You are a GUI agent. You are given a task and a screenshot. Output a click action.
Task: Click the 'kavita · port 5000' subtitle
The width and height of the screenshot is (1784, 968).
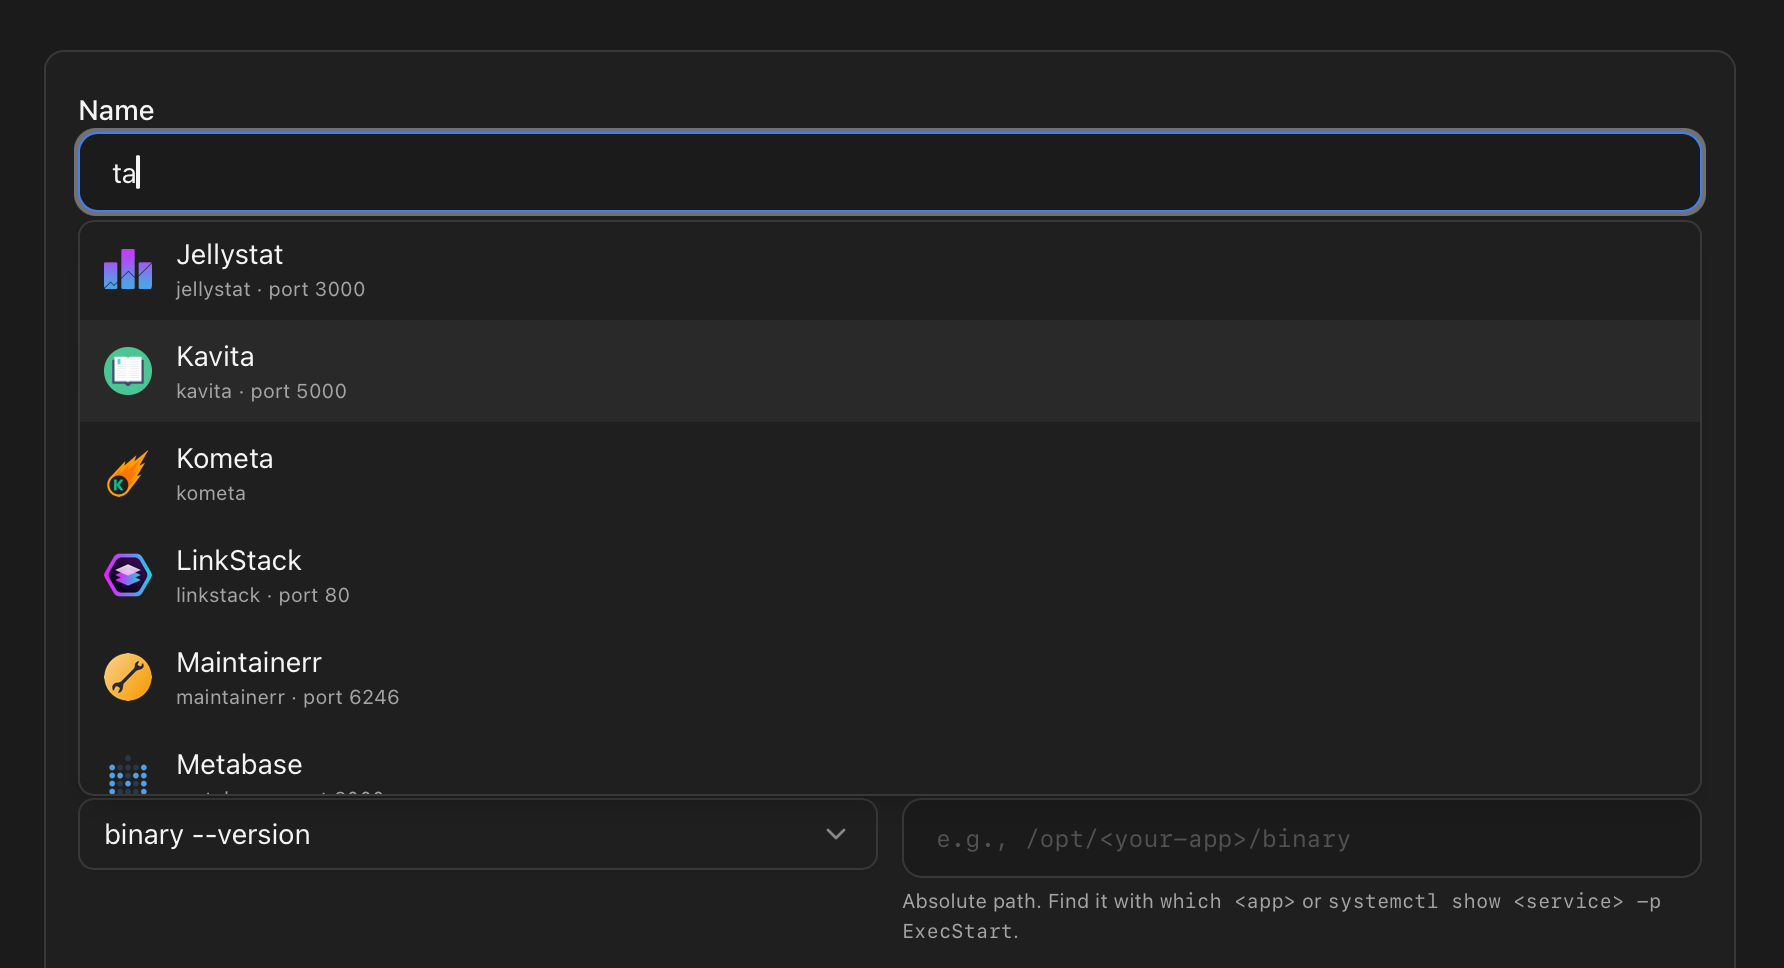coord(261,391)
